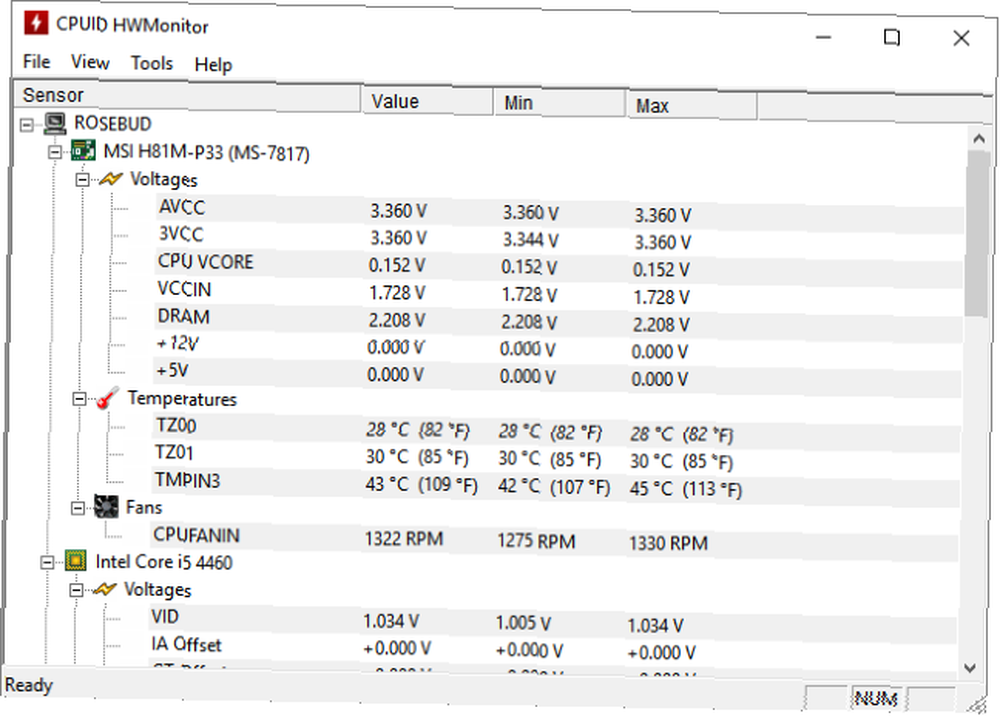Click the Min column header
Screen dimensions: 1000x716
click(560, 103)
